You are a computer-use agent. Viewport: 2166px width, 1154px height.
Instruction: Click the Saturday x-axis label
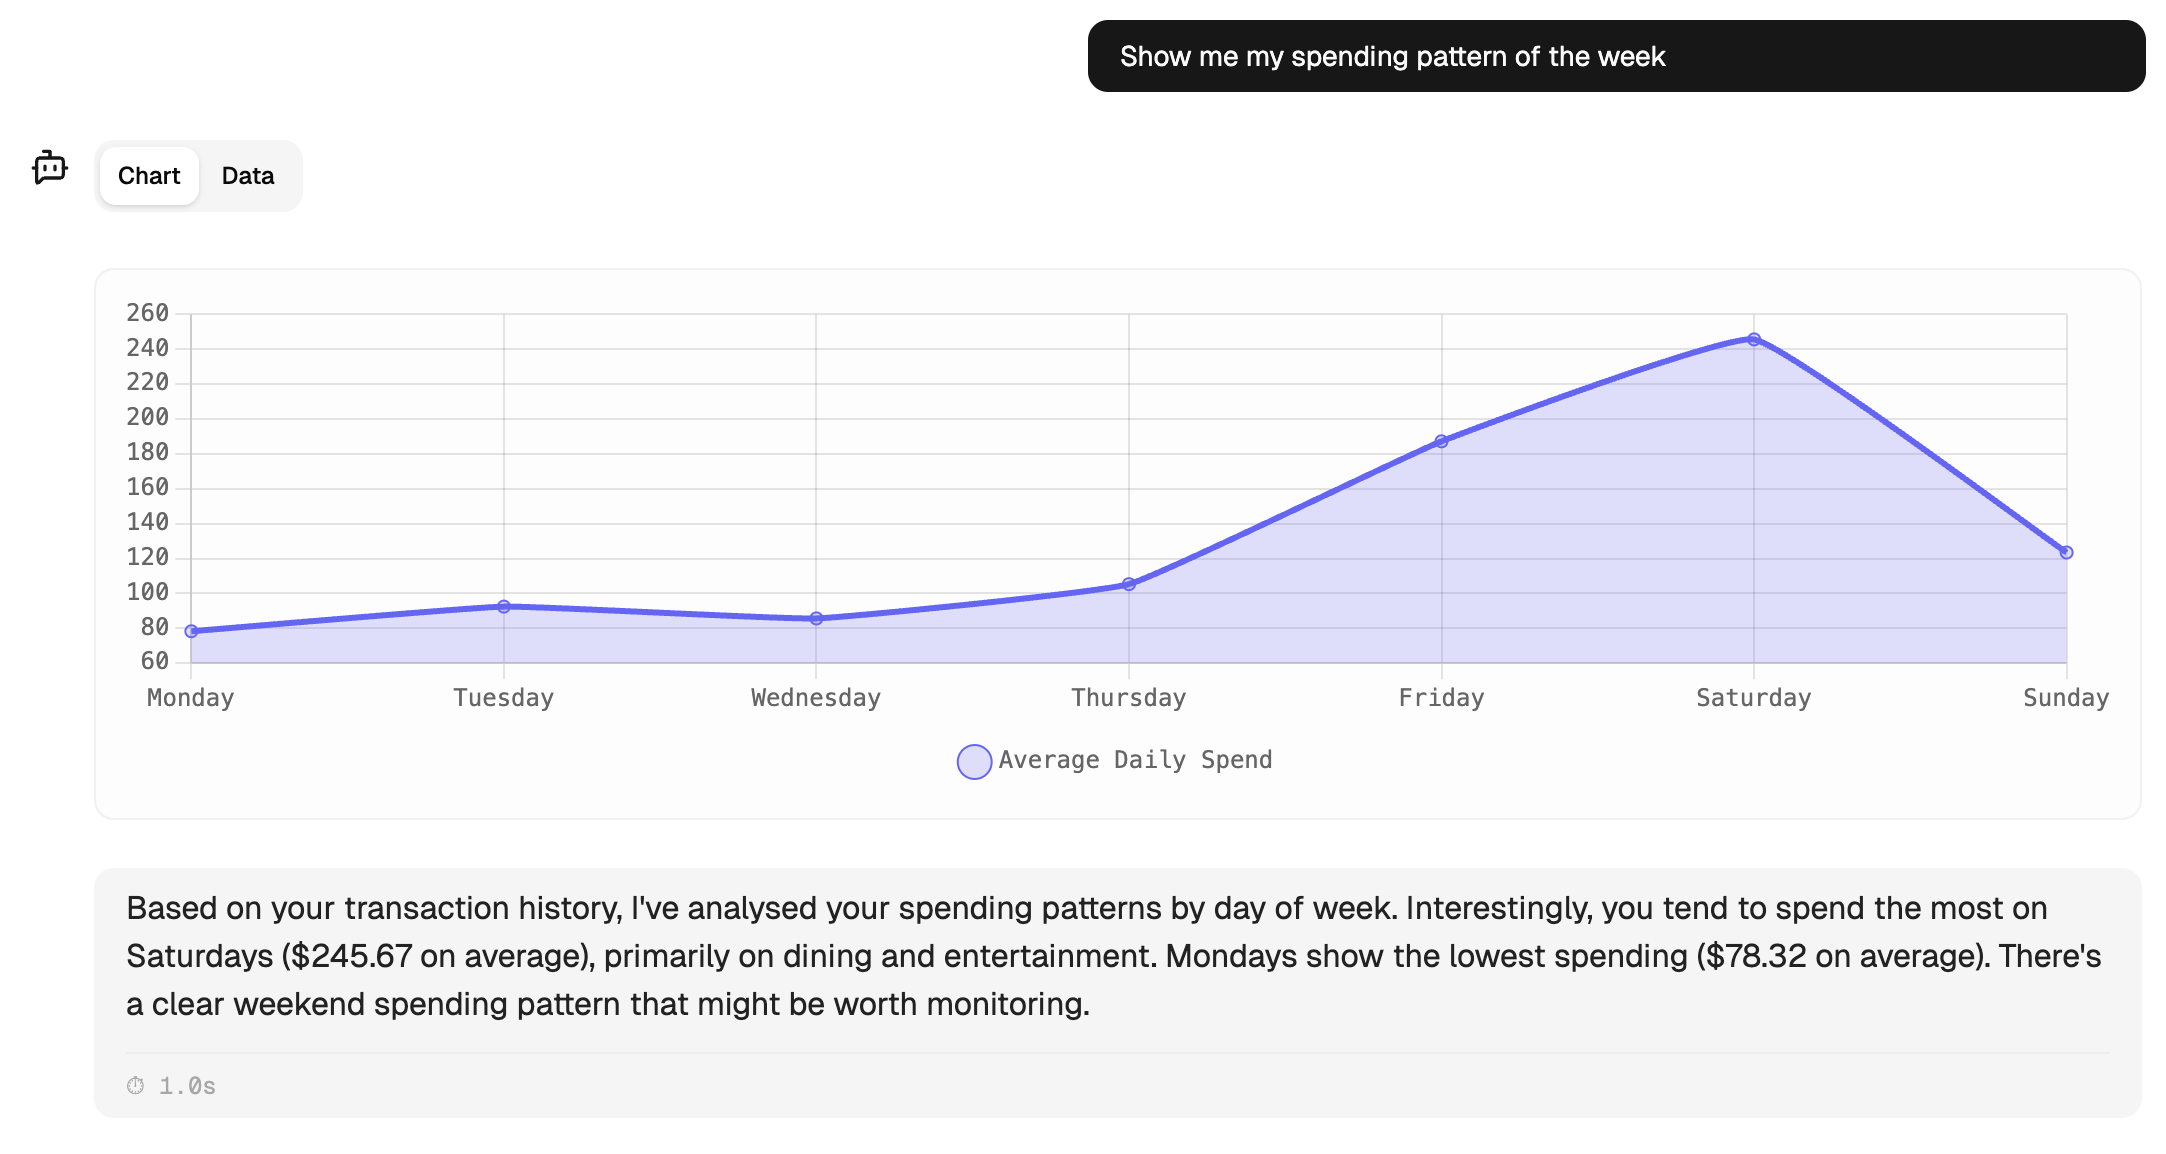tap(1753, 698)
